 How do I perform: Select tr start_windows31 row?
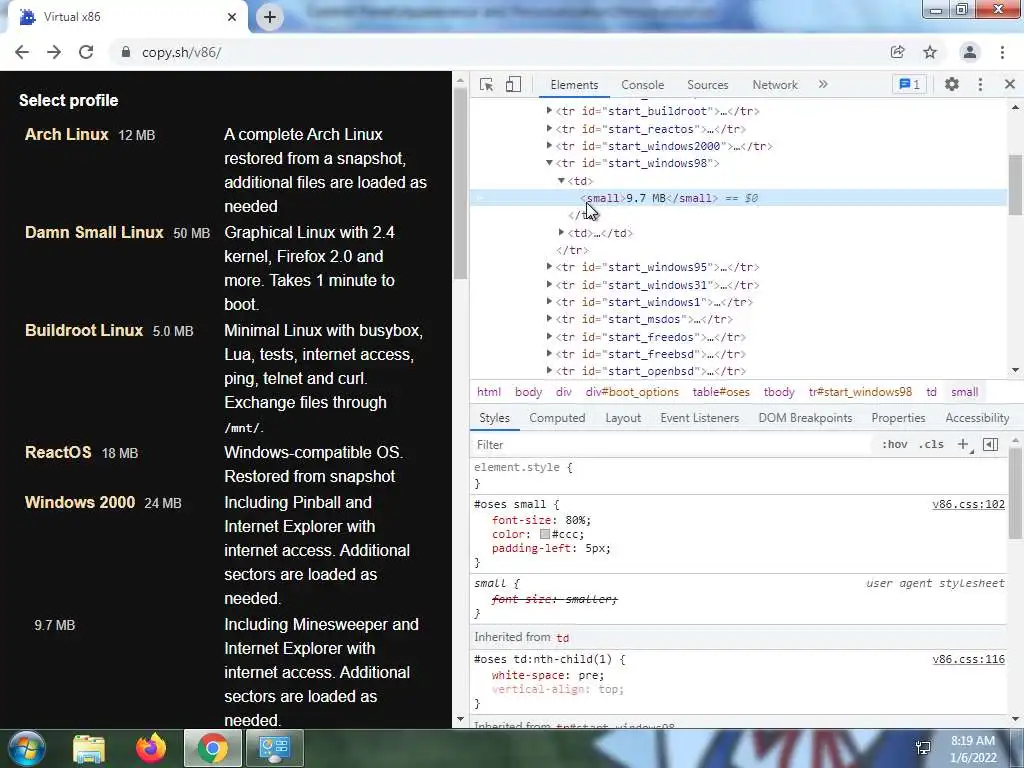(657, 285)
